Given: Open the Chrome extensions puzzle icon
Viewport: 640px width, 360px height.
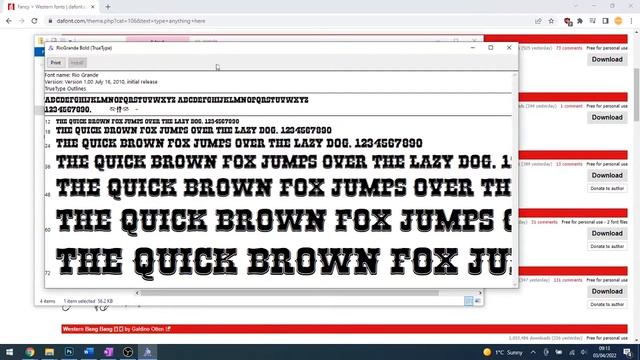Looking at the screenshot, I should [580, 21].
